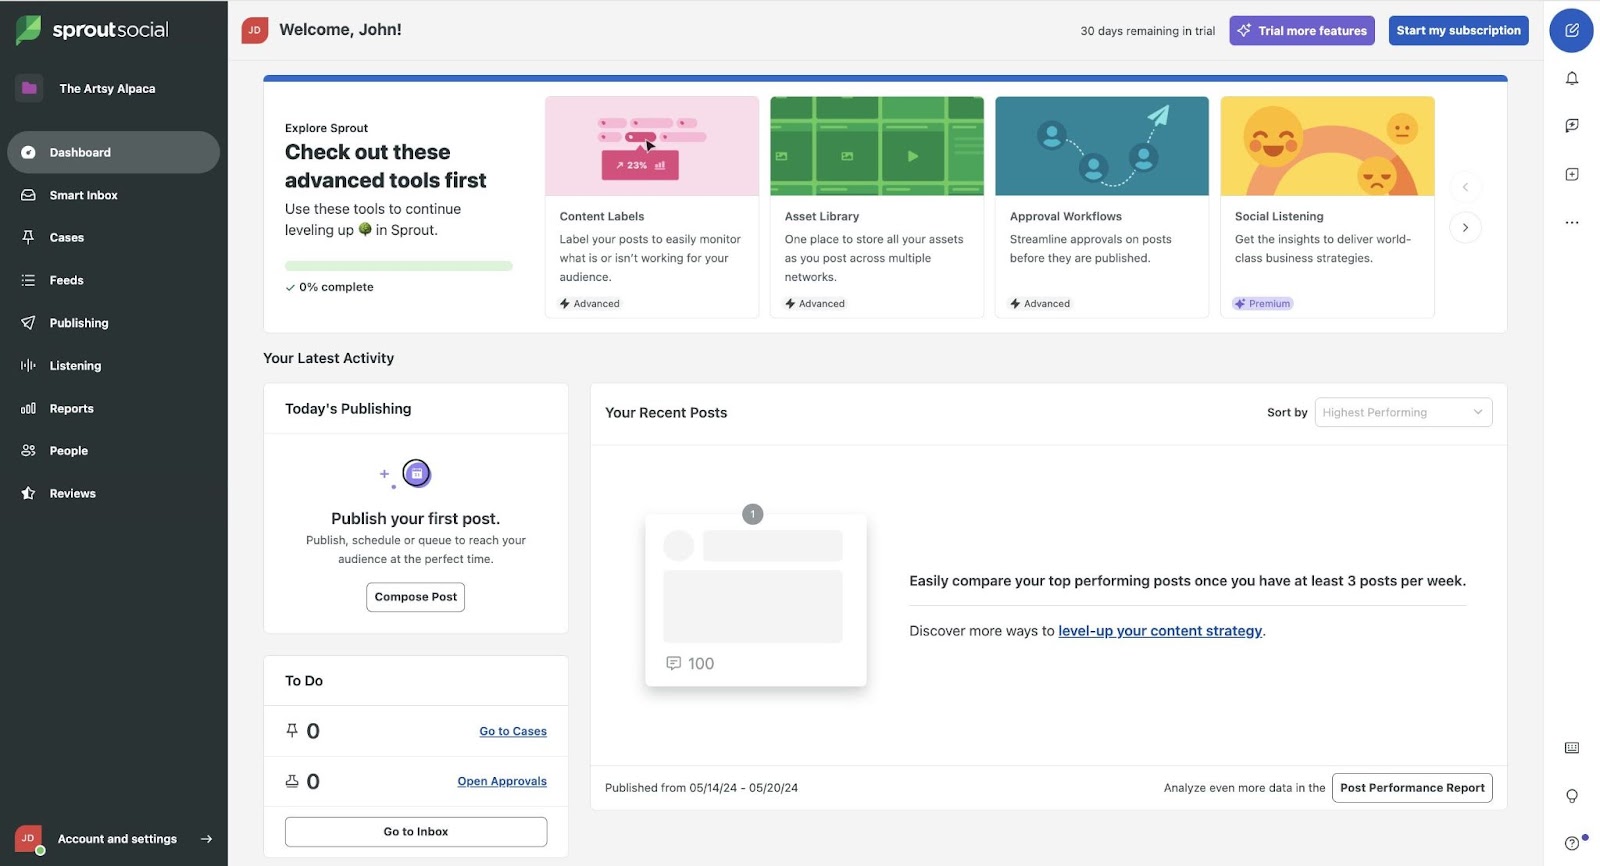Click the Account and settings arrow

206,839
